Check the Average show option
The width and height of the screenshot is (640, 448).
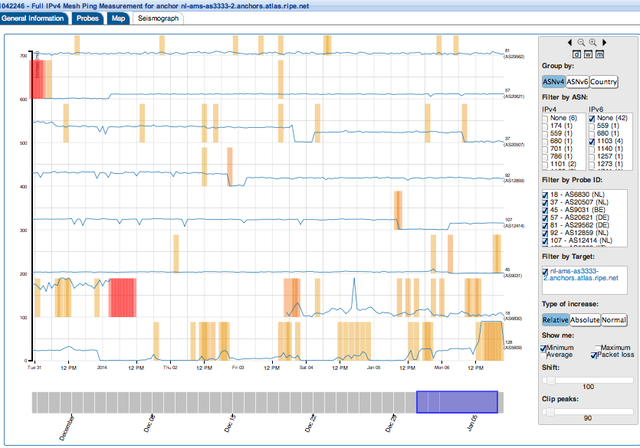(x=544, y=355)
